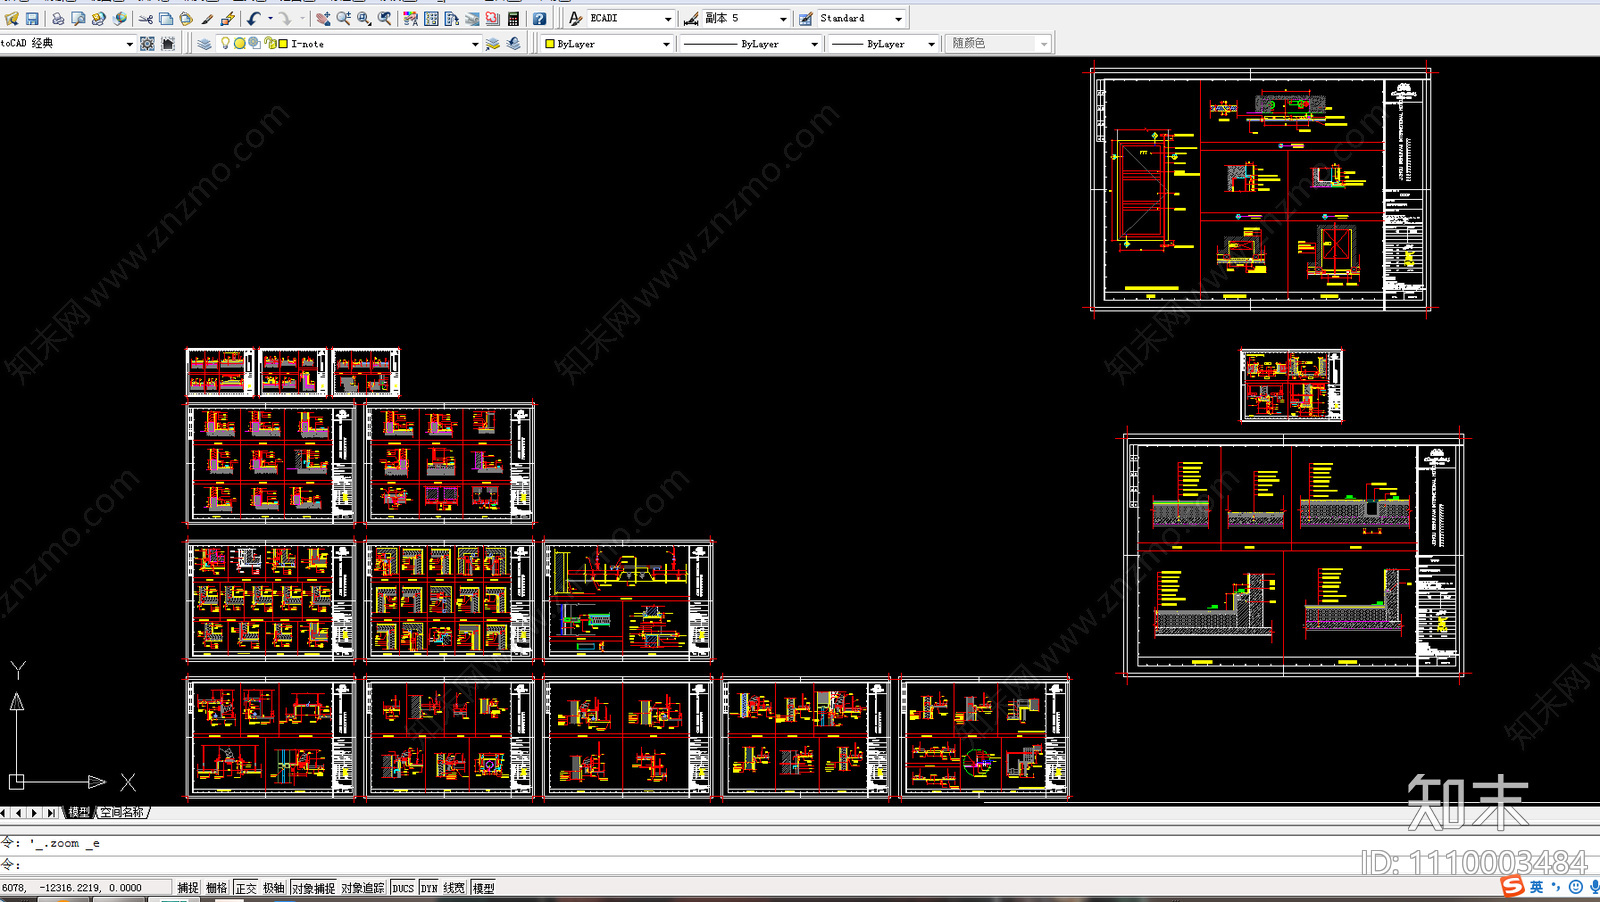Switch to the 空间名称 layout tab
Viewport: 1600px width, 902px height.
[x=122, y=812]
